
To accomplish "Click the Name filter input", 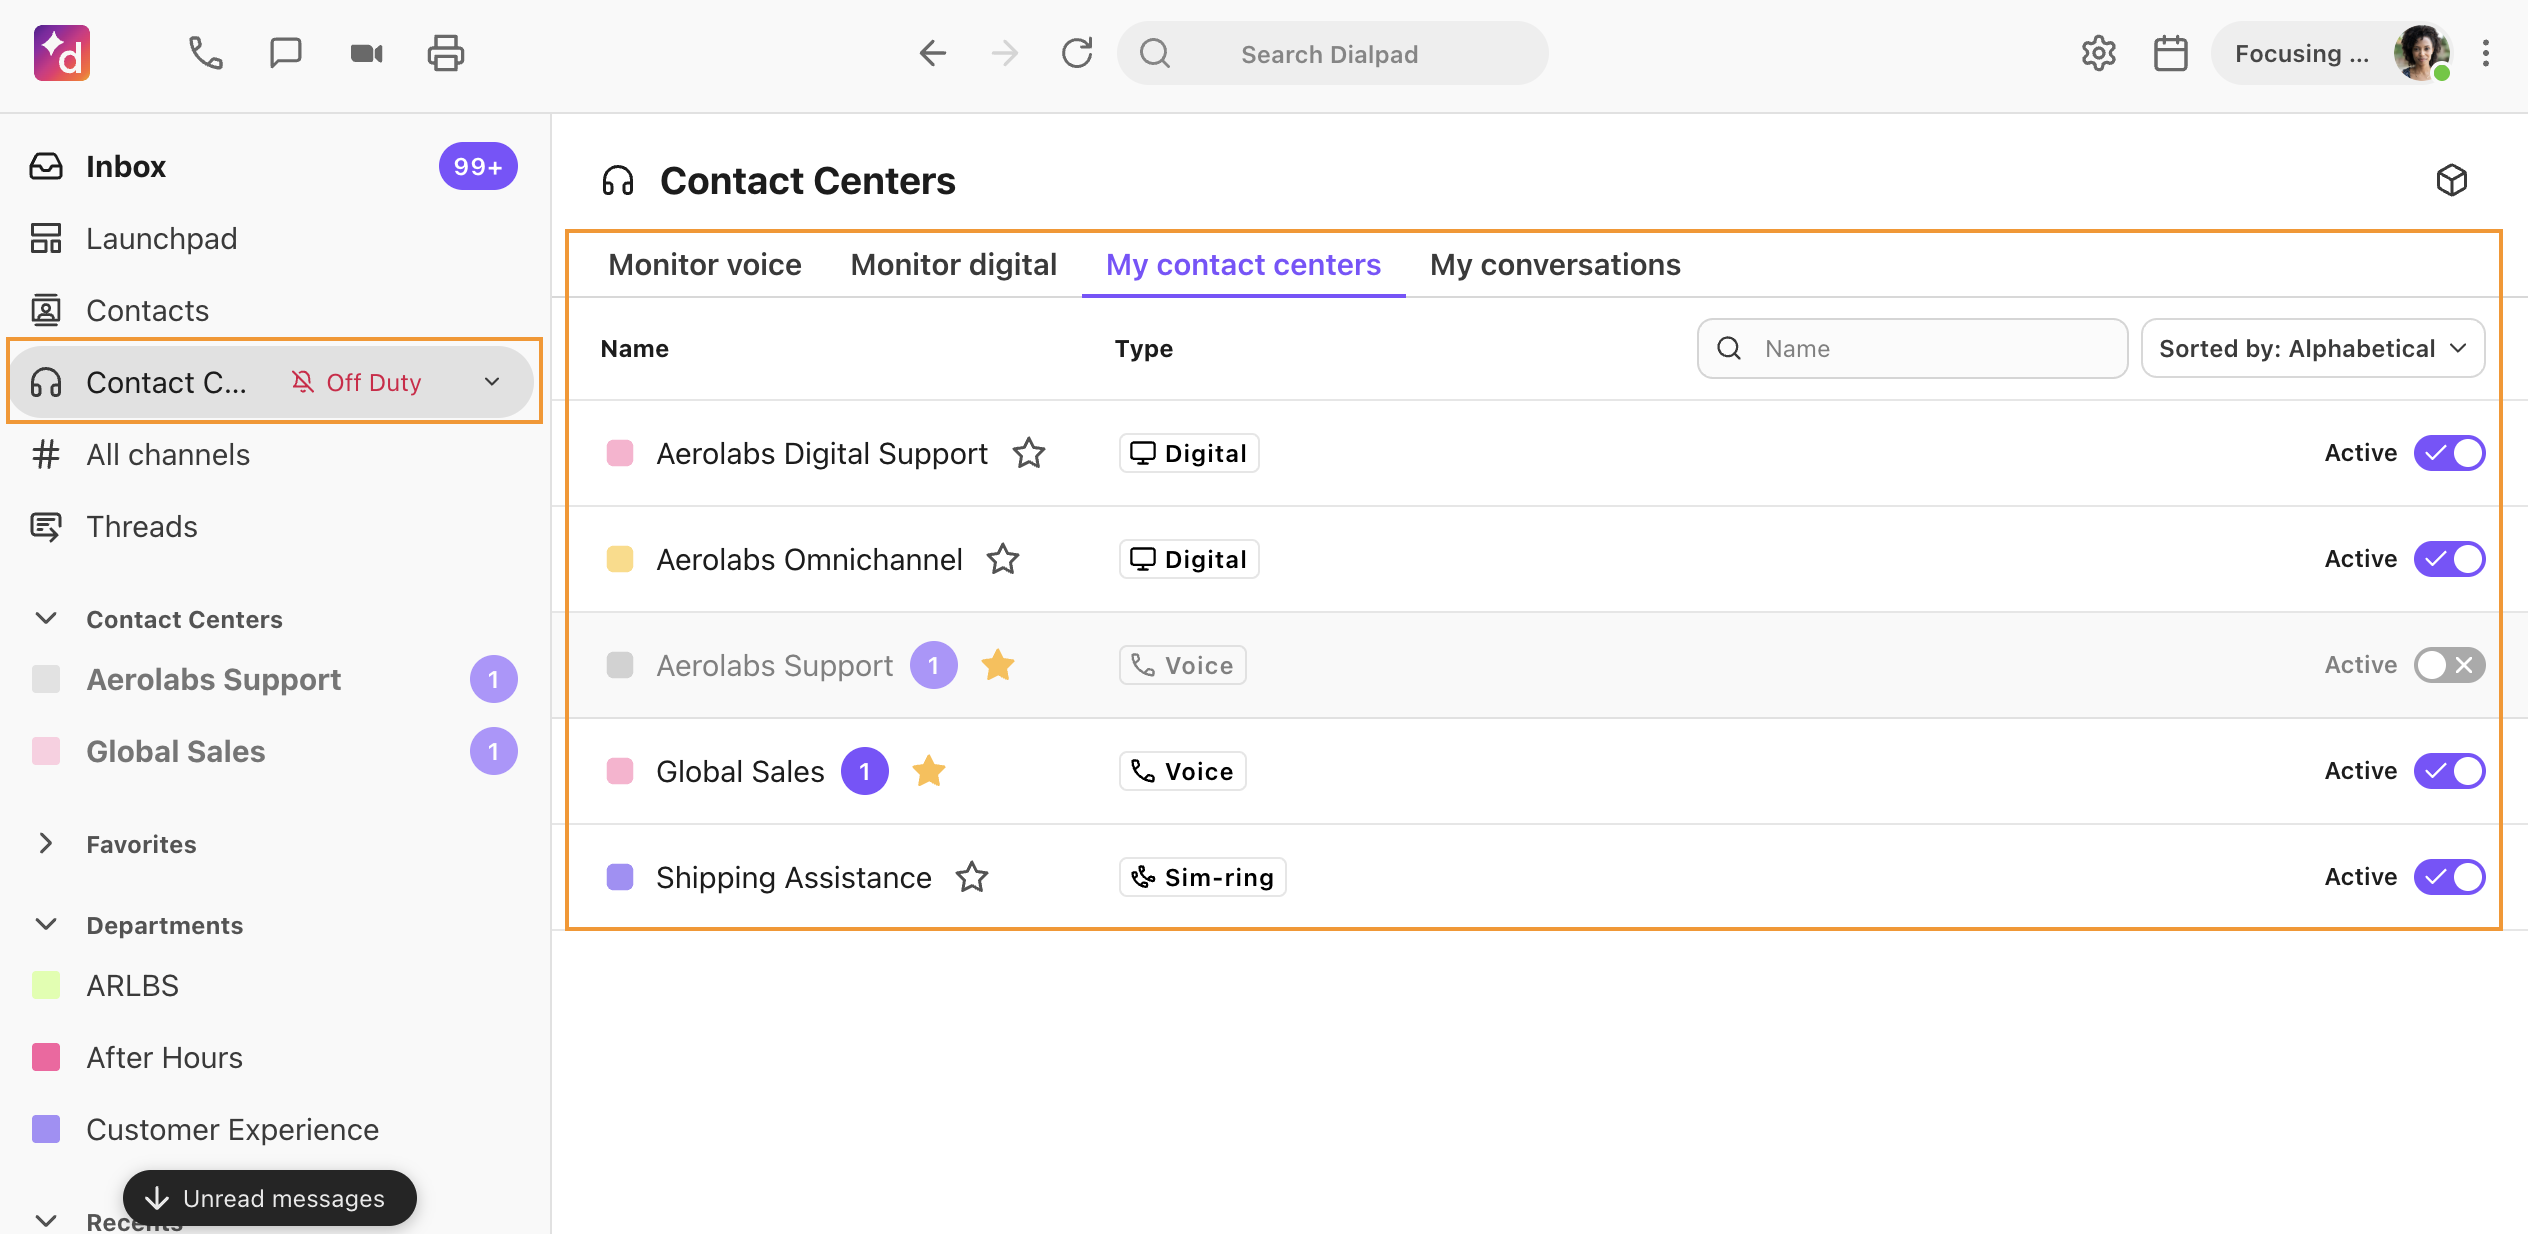I will coord(1912,348).
